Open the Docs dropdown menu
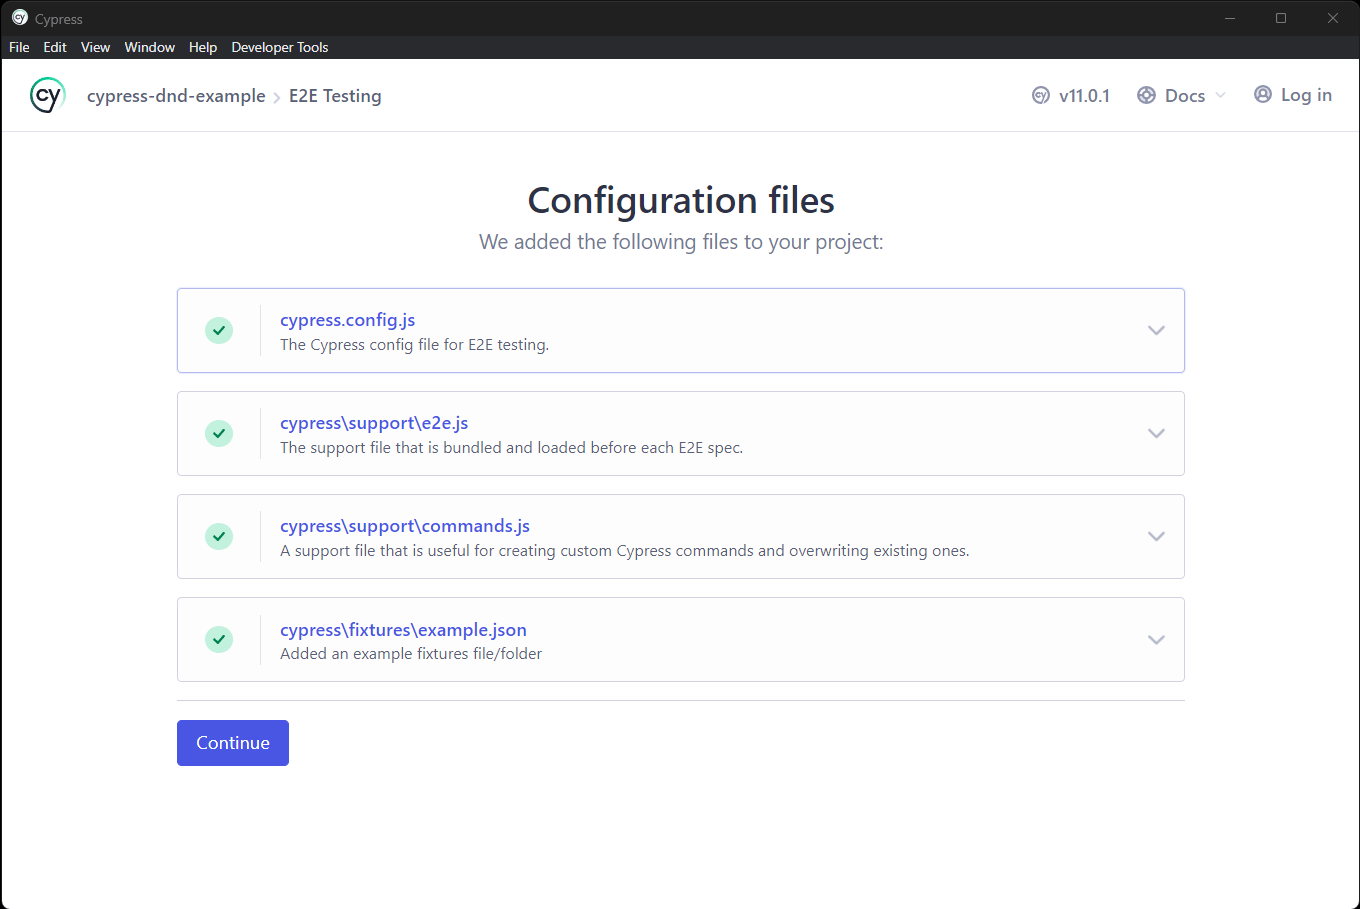The height and width of the screenshot is (909, 1360). tap(1185, 95)
